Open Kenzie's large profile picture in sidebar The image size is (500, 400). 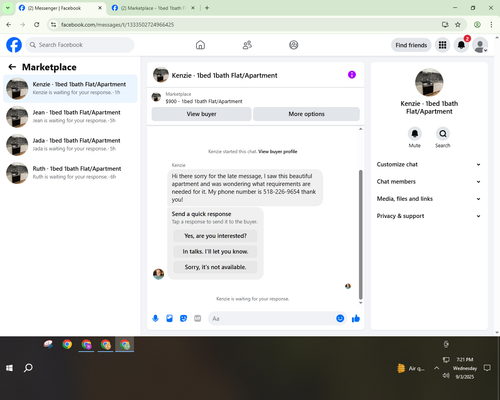click(429, 82)
